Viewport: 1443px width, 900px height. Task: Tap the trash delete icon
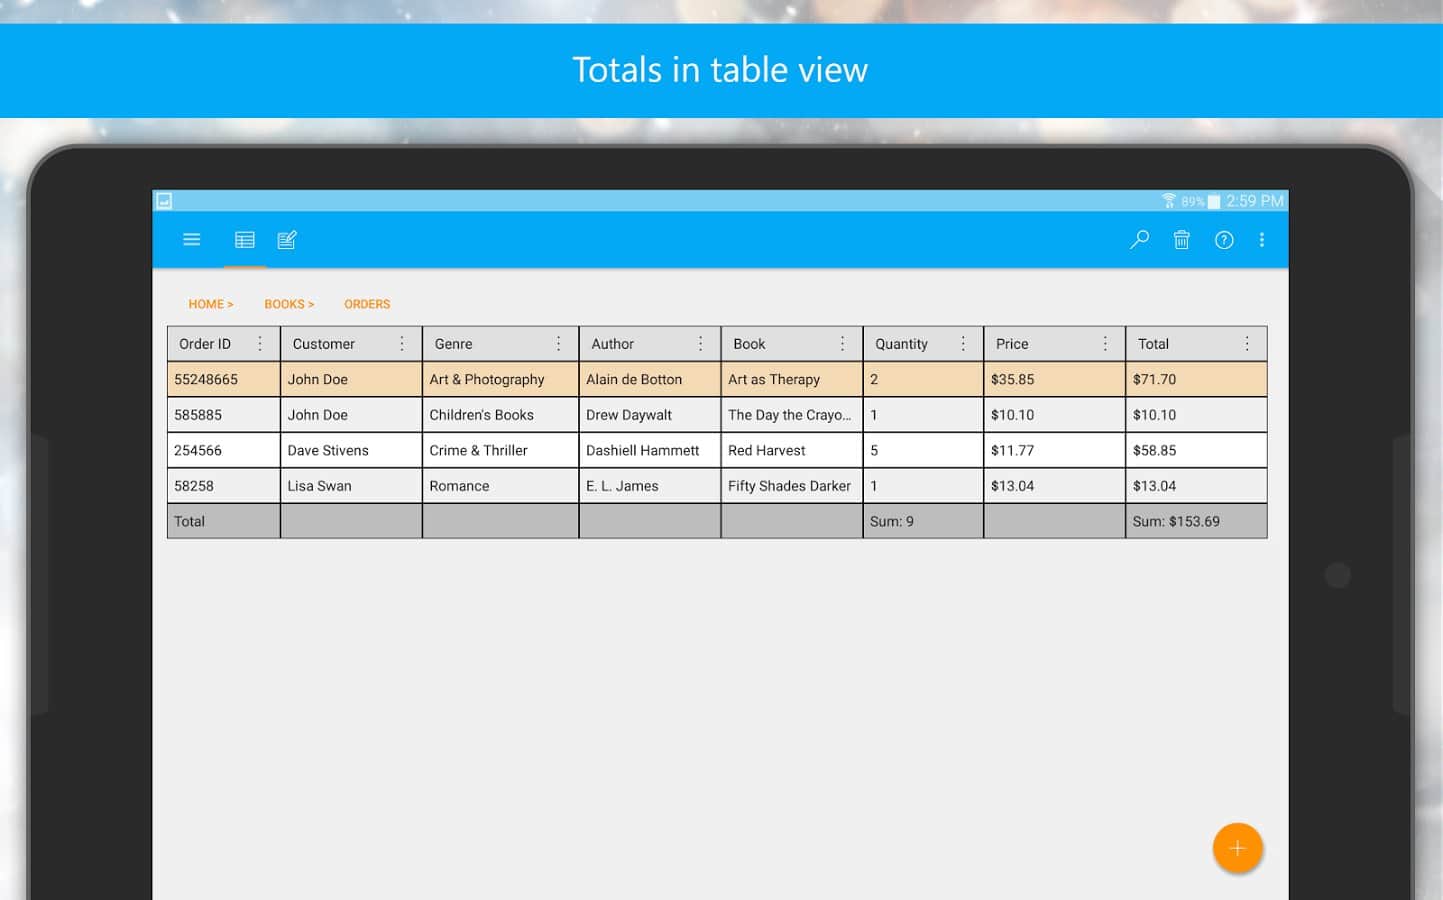1181,240
